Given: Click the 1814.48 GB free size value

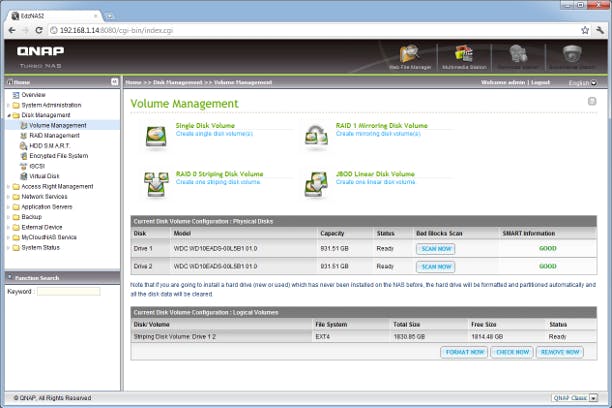Looking at the screenshot, I should pyautogui.click(x=487, y=337).
